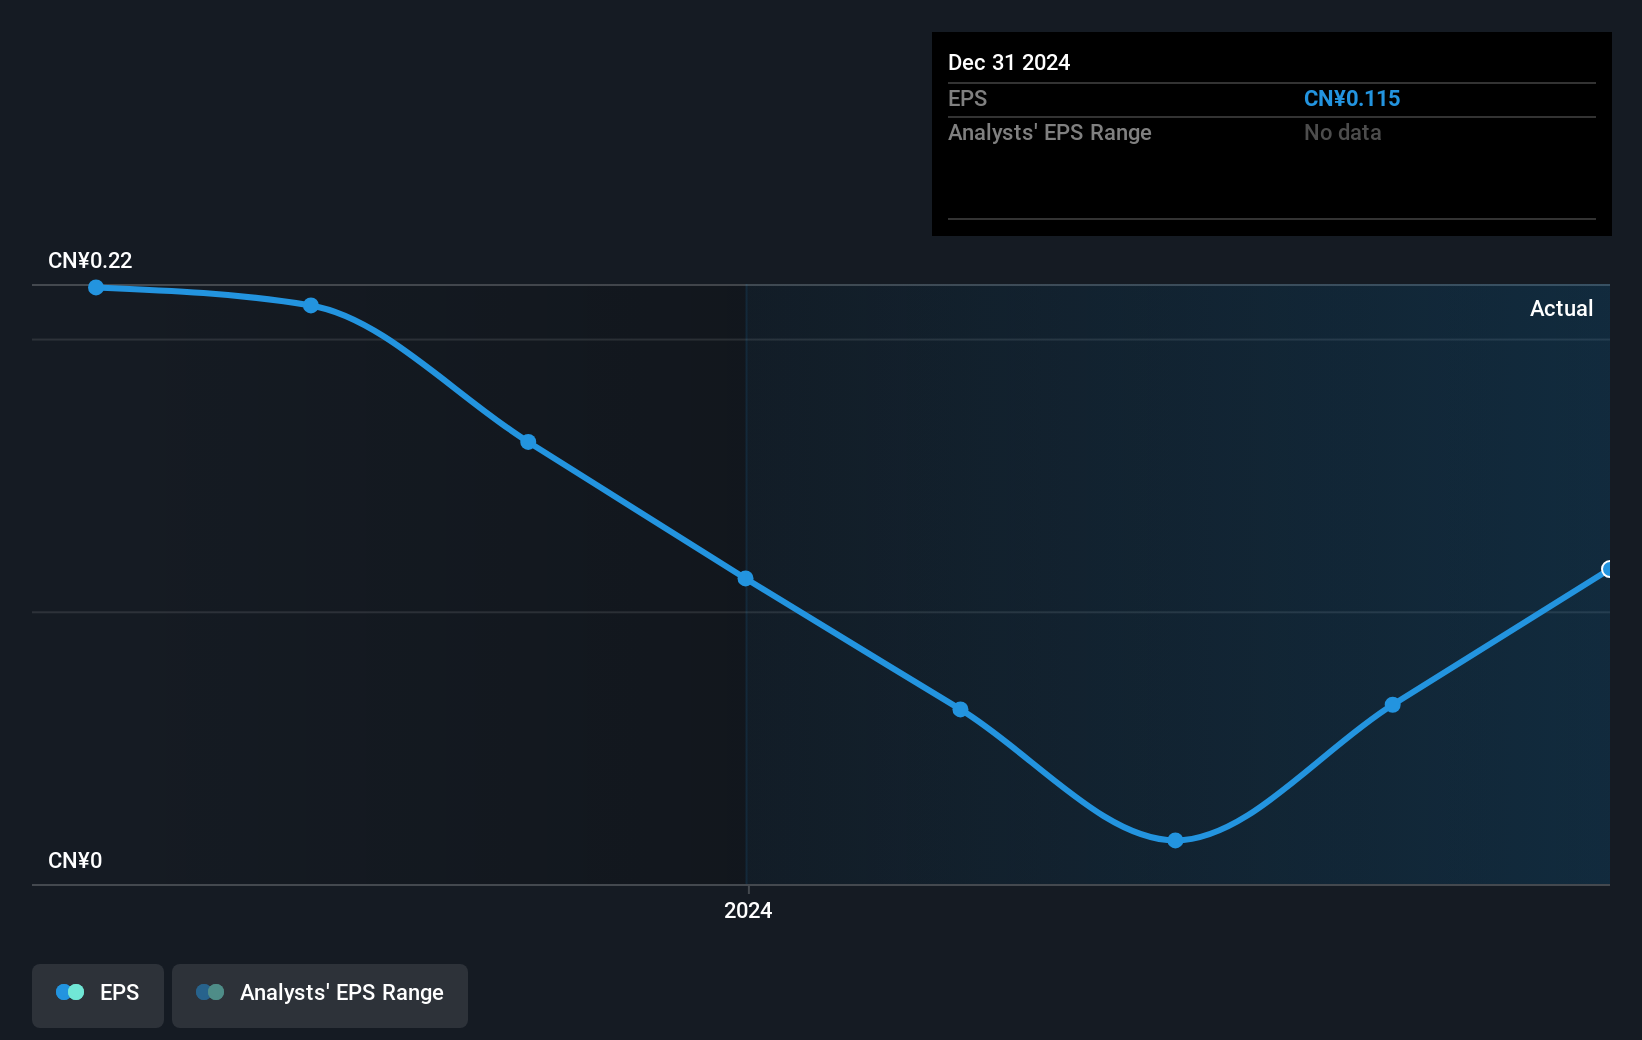The width and height of the screenshot is (1642, 1040).
Task: Select the first EPS data point at CN¥0.22
Action: point(96,287)
